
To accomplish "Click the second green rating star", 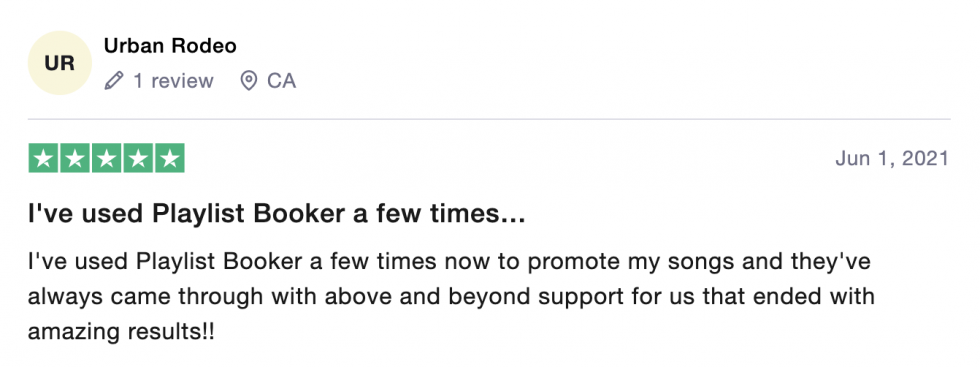I will click(75, 158).
